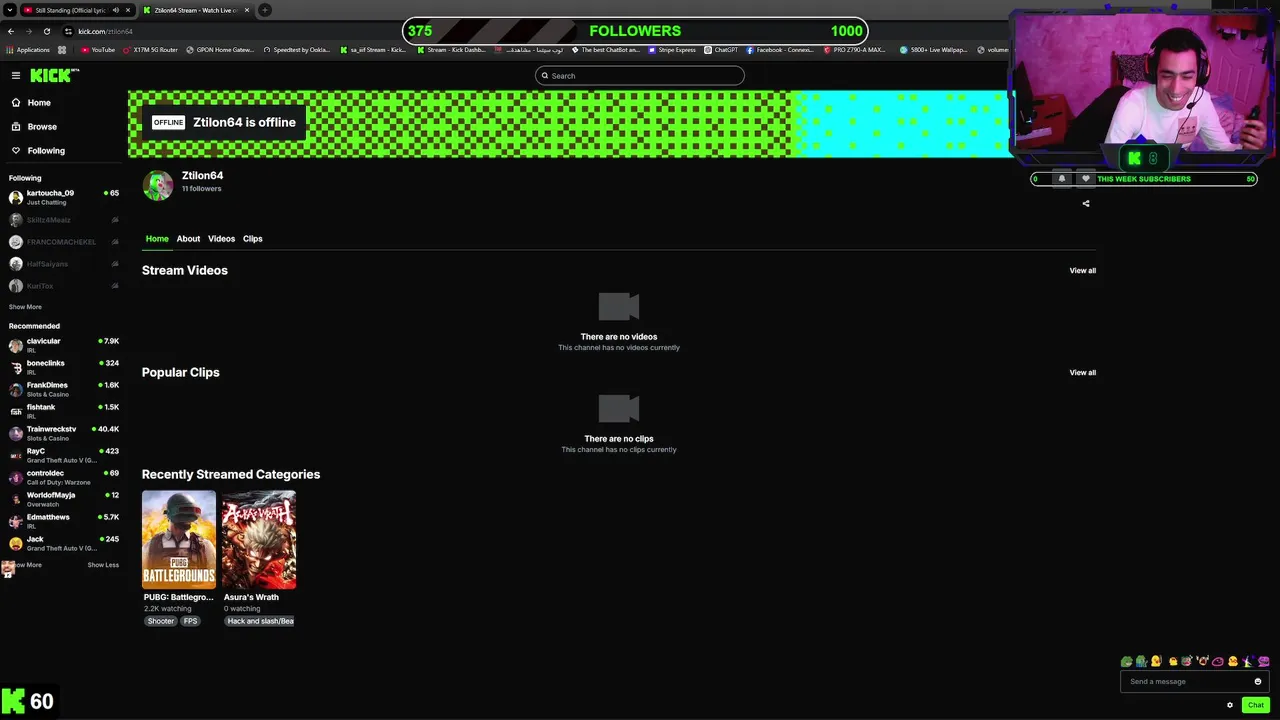Mute the Still Standing tab audio icon
The width and height of the screenshot is (1280, 720).
115,10
